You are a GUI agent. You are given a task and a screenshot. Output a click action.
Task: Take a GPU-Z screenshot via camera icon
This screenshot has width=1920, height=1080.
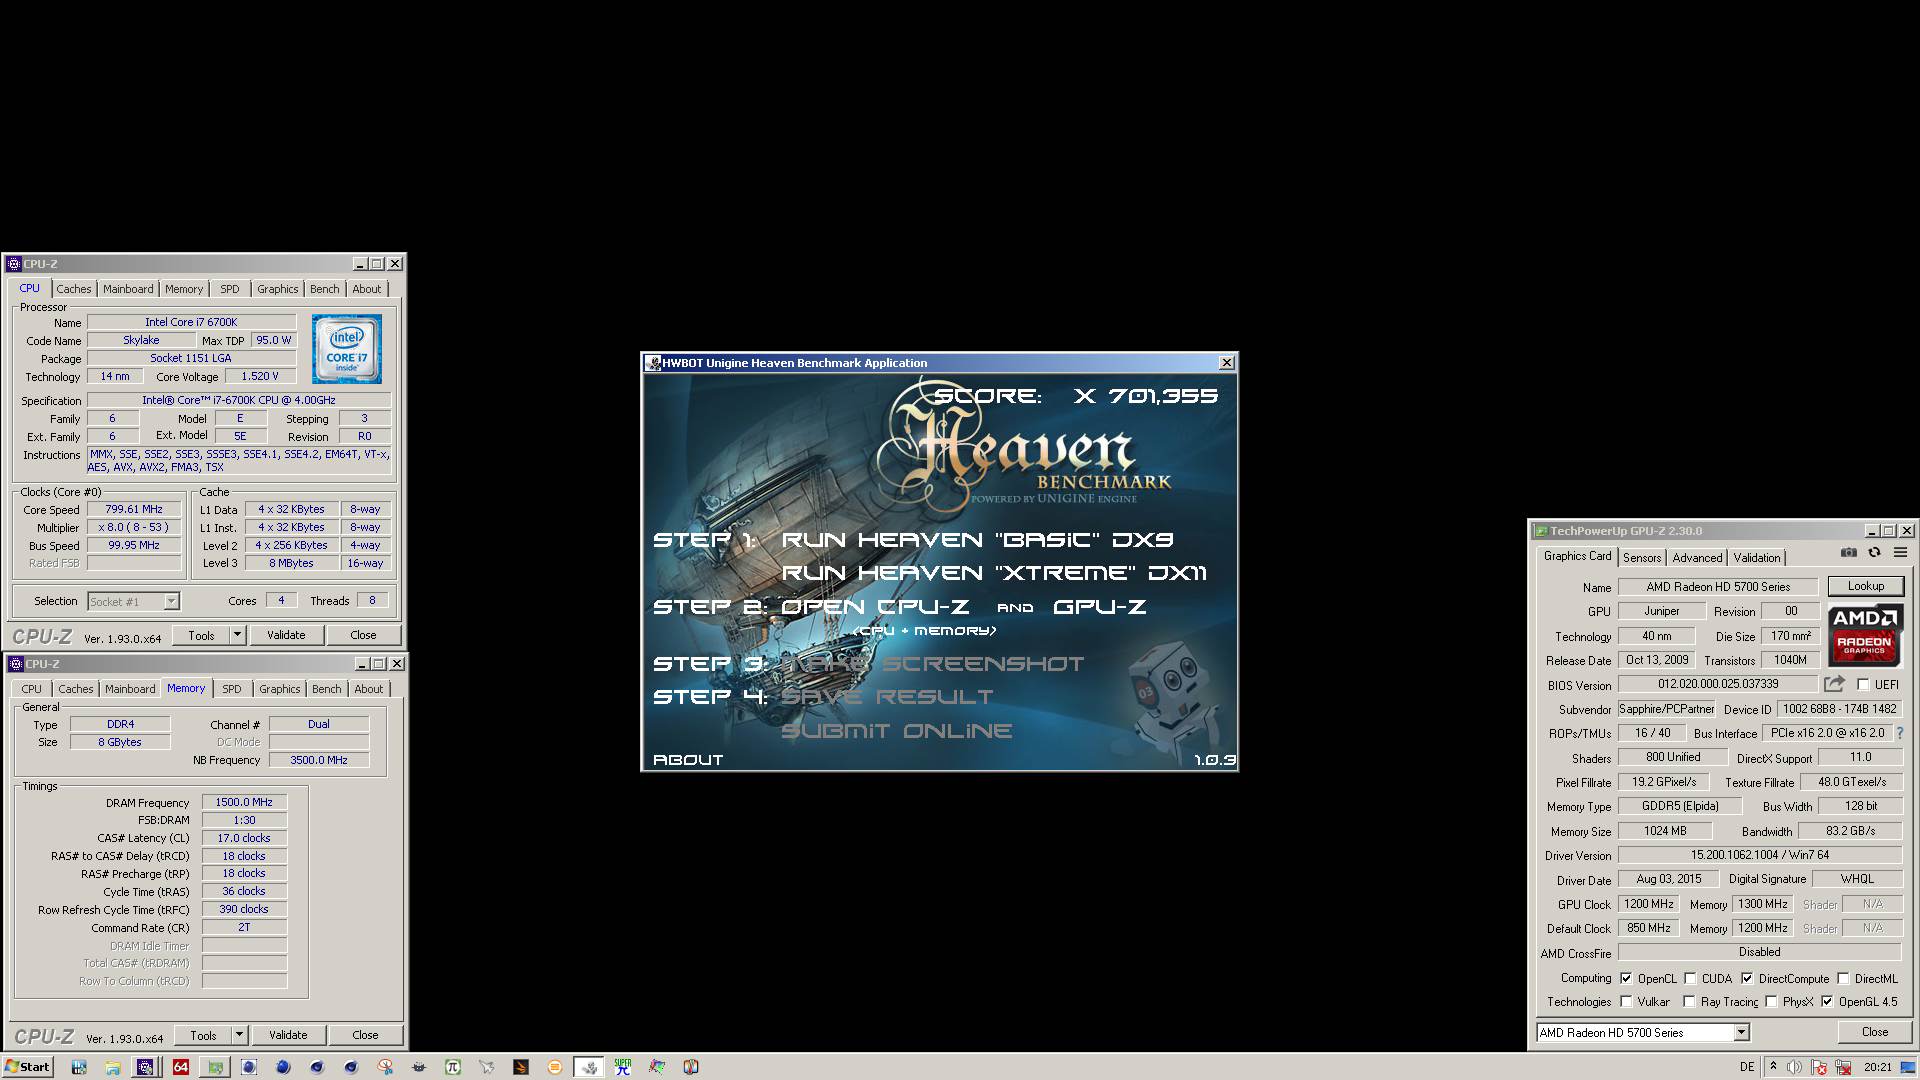click(1849, 553)
